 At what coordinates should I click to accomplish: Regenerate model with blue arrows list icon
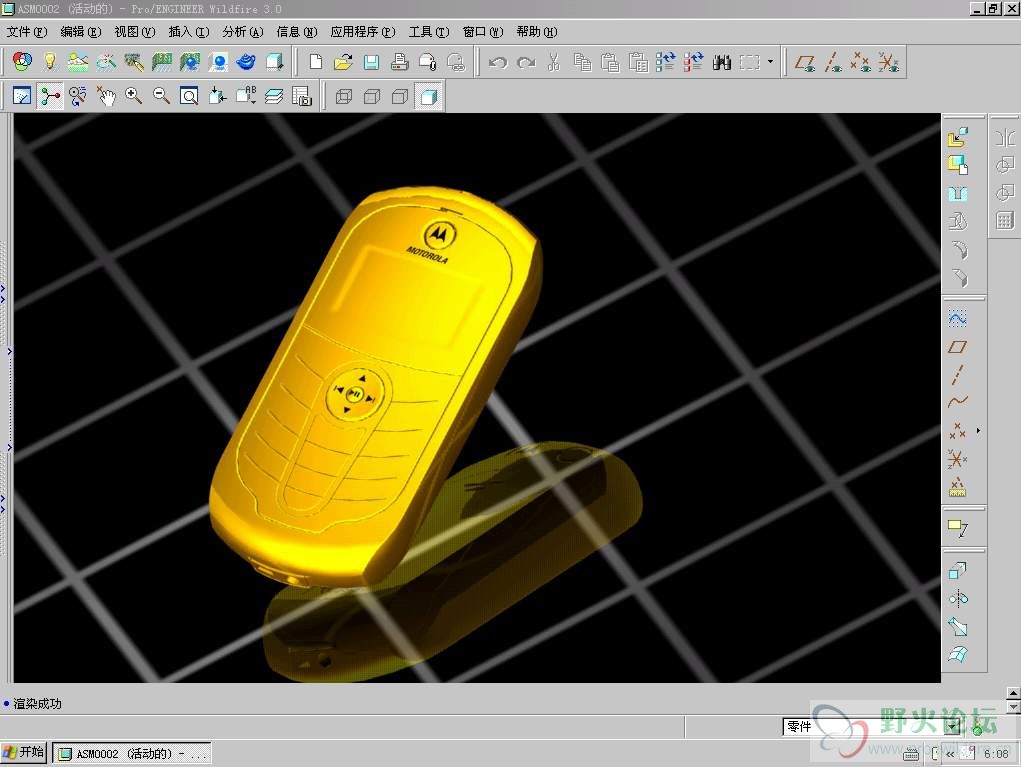(x=665, y=63)
